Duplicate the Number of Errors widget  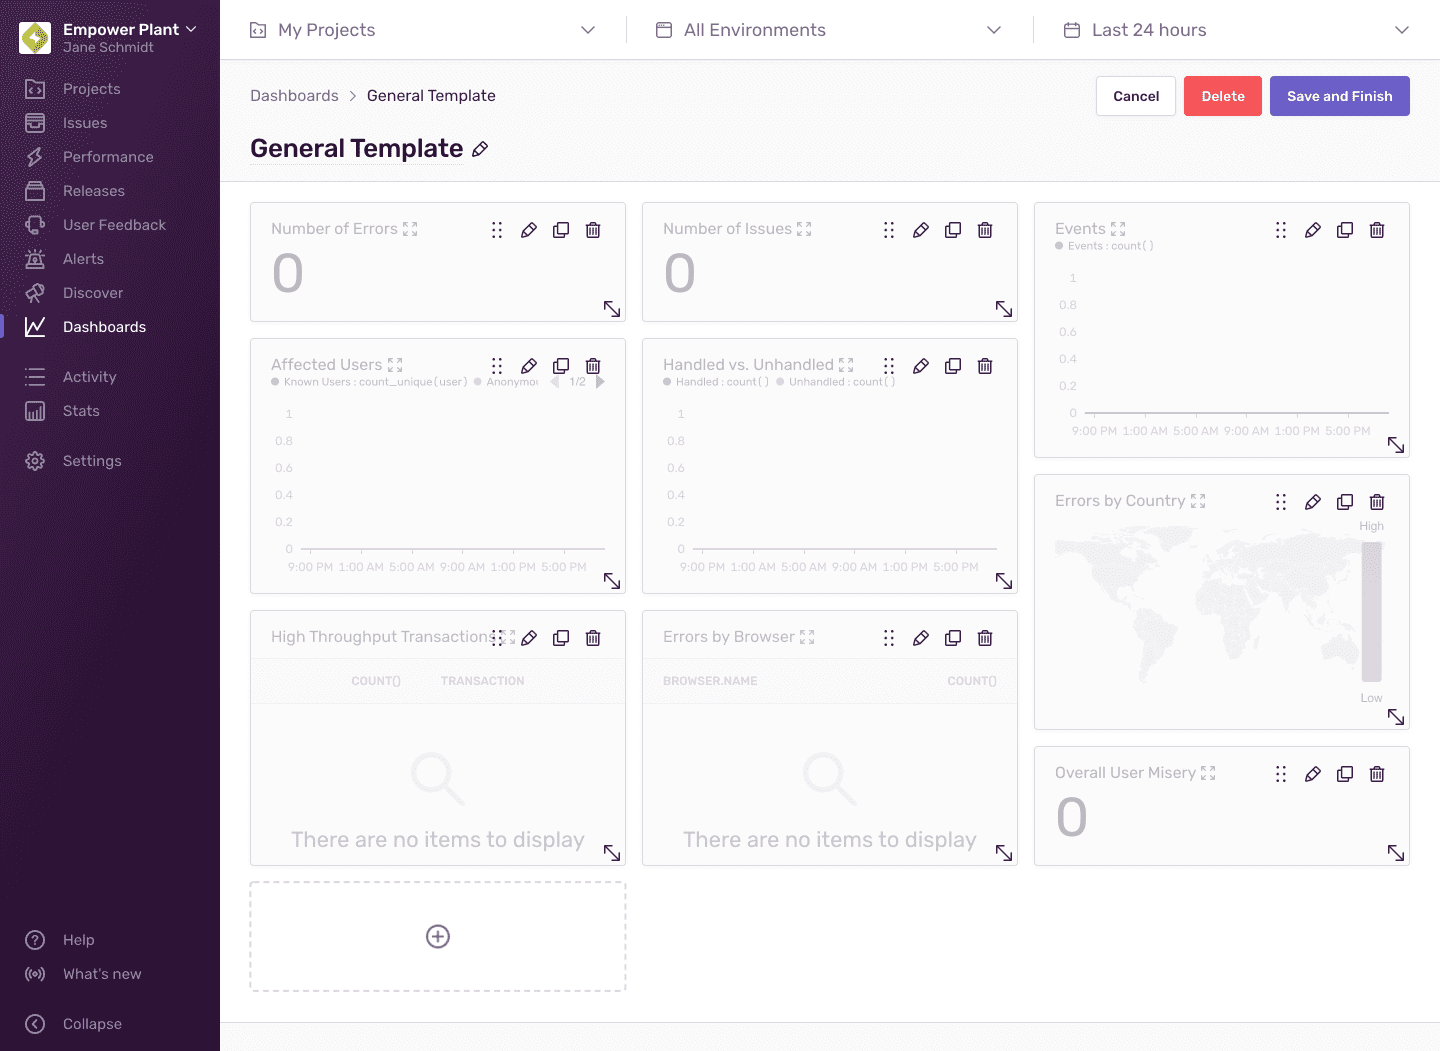click(561, 230)
